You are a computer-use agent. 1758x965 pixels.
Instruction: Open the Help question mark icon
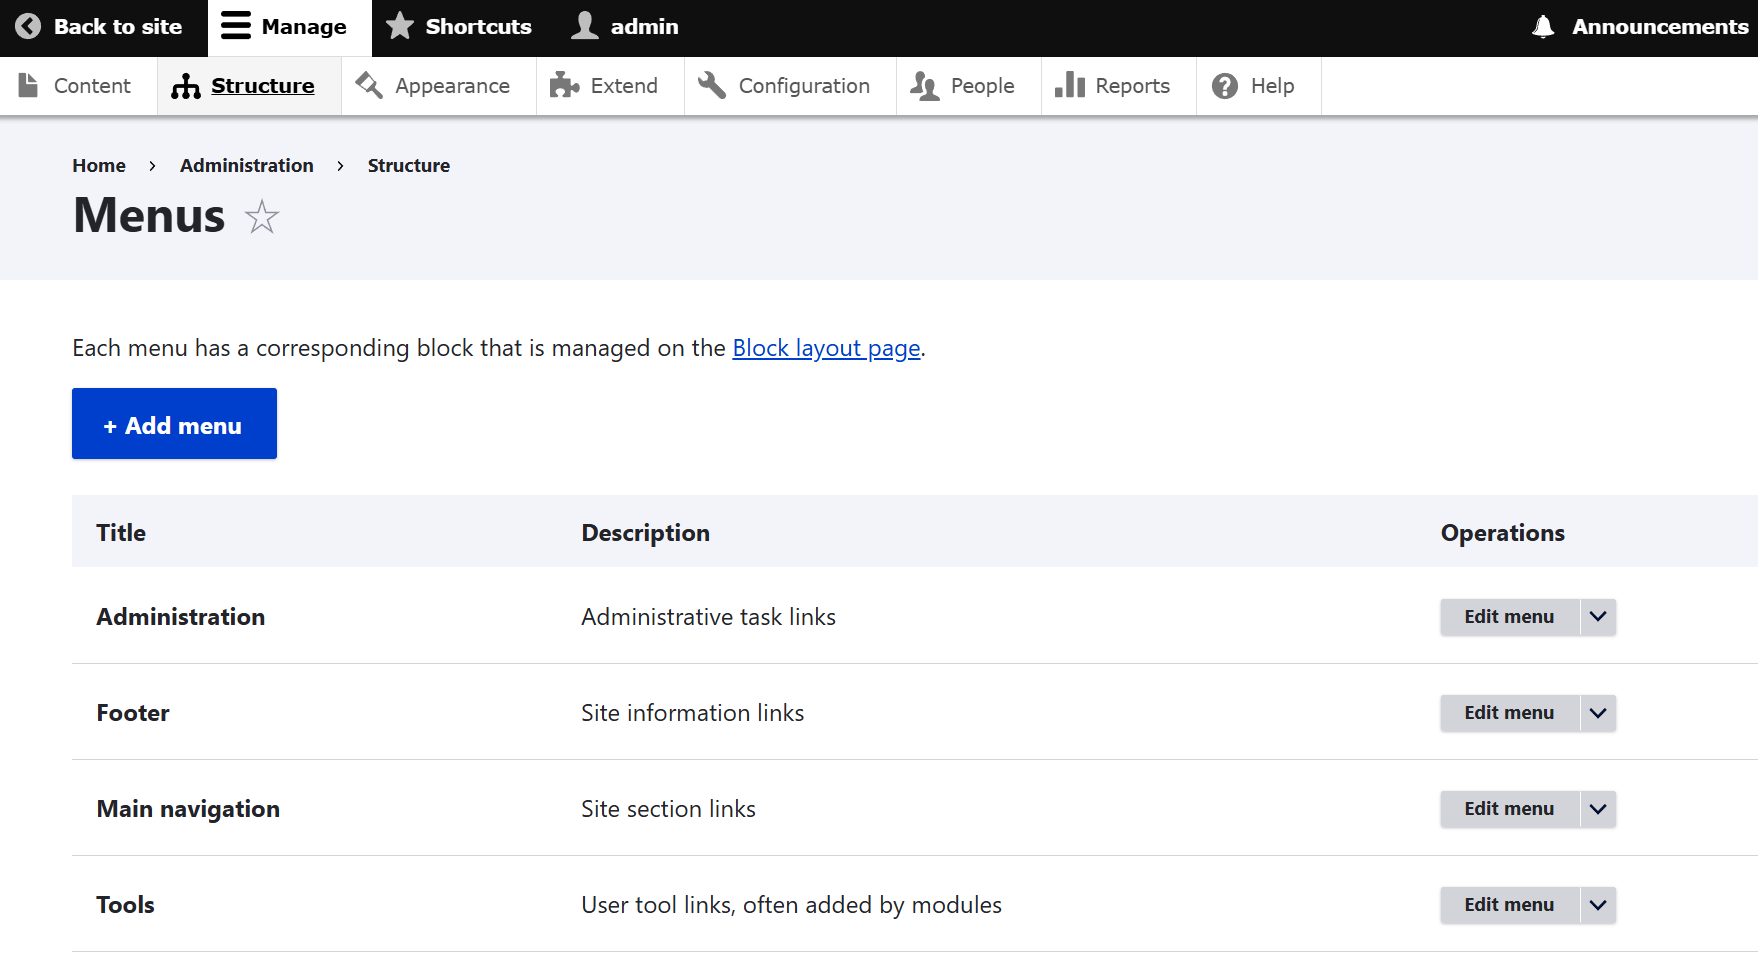coord(1224,86)
